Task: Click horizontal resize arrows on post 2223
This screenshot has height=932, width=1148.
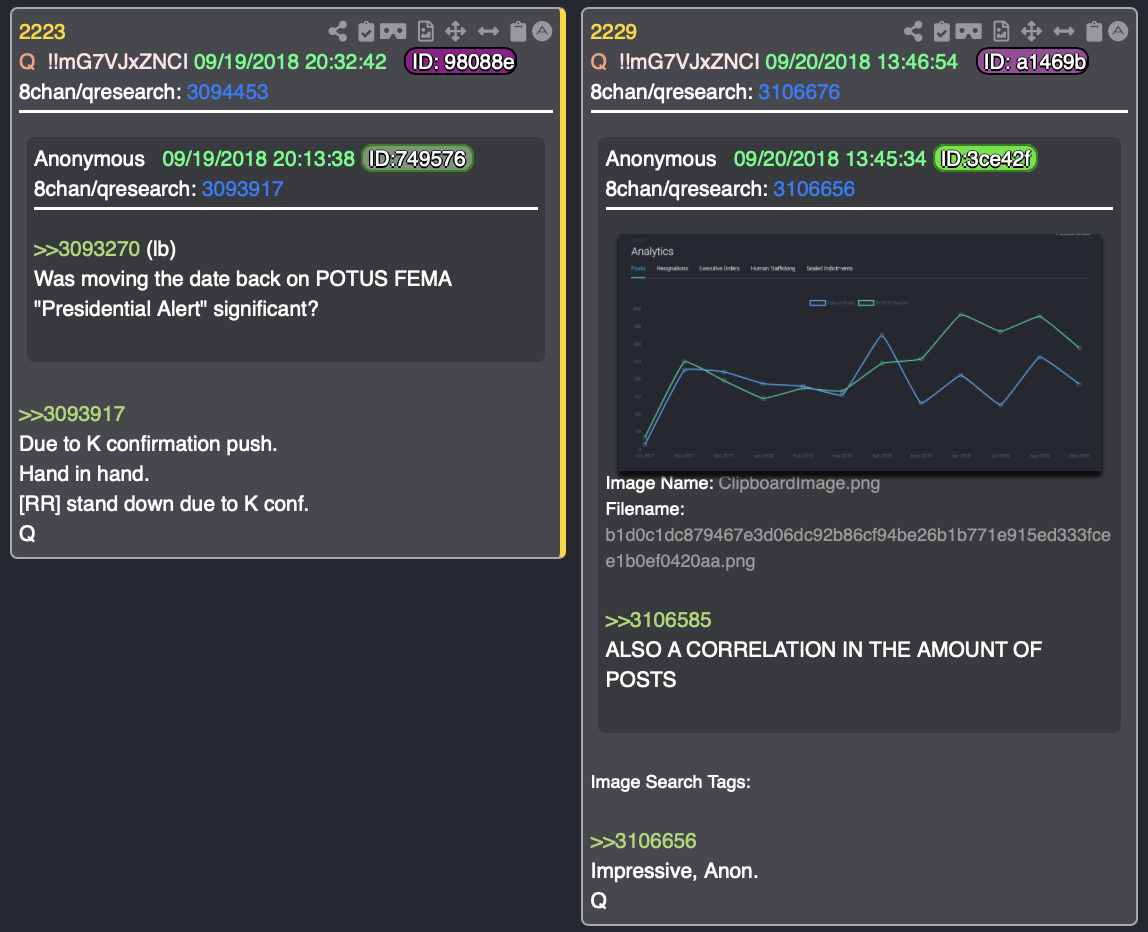Action: 488,31
